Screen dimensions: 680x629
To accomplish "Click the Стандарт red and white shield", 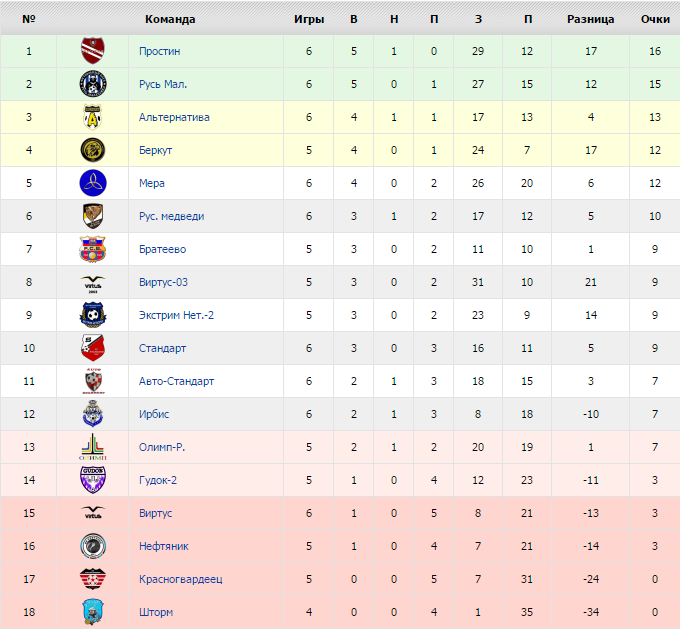I will [x=93, y=348].
